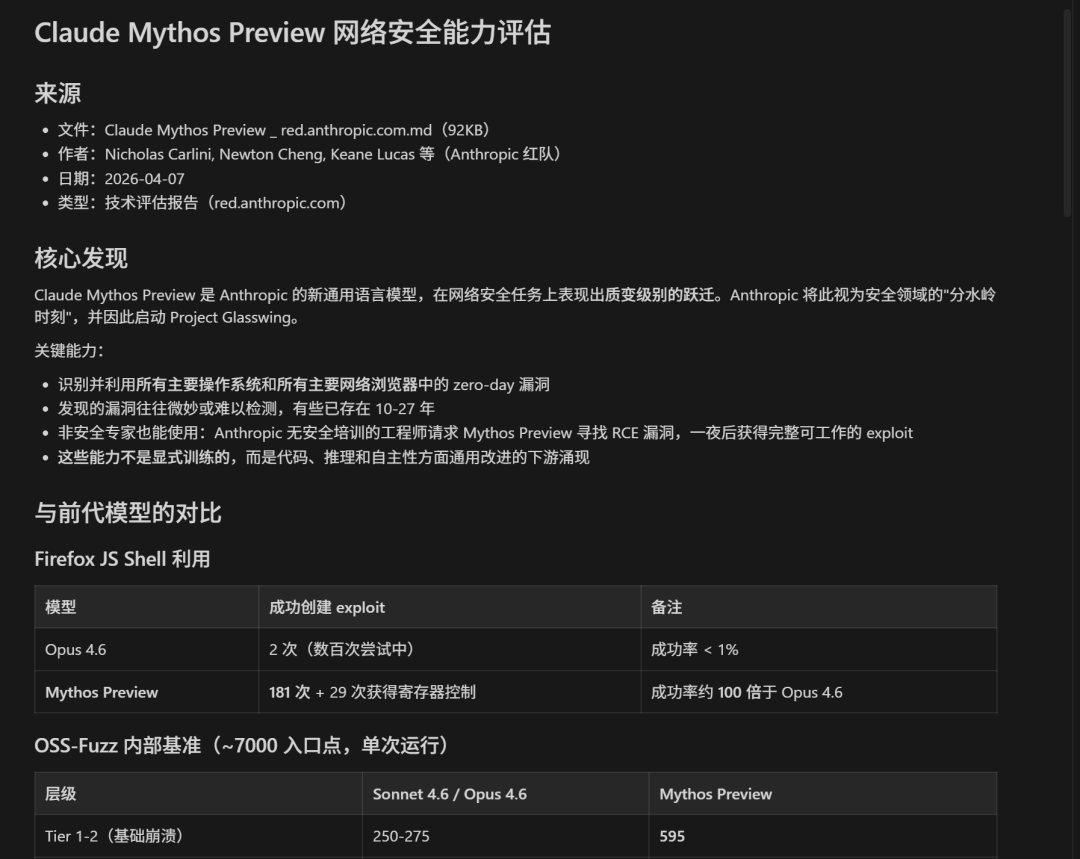
Task: Select the "核心发现" heading
Action: [81, 258]
